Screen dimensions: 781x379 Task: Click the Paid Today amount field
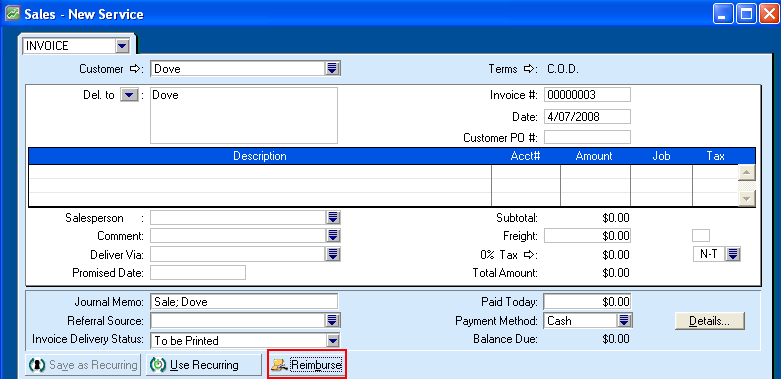587,302
